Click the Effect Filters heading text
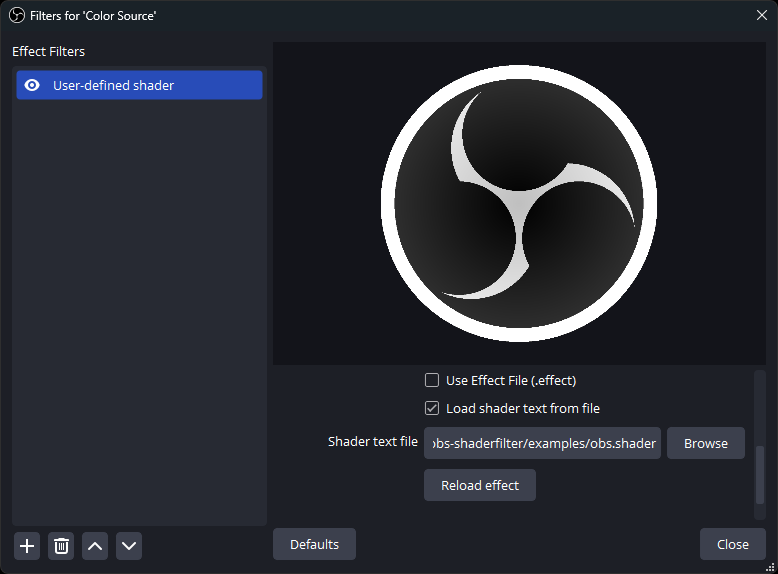The width and height of the screenshot is (778, 574). point(49,52)
